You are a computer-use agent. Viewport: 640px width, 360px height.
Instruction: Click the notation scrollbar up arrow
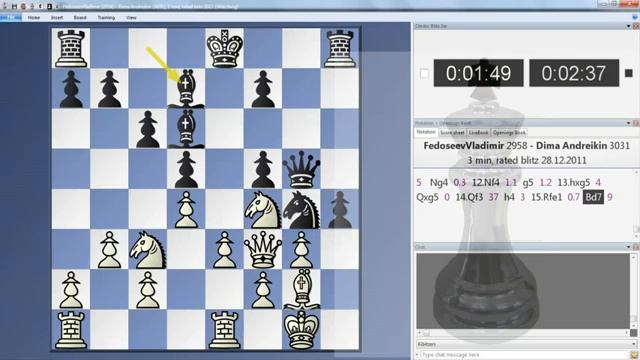coord(636,173)
